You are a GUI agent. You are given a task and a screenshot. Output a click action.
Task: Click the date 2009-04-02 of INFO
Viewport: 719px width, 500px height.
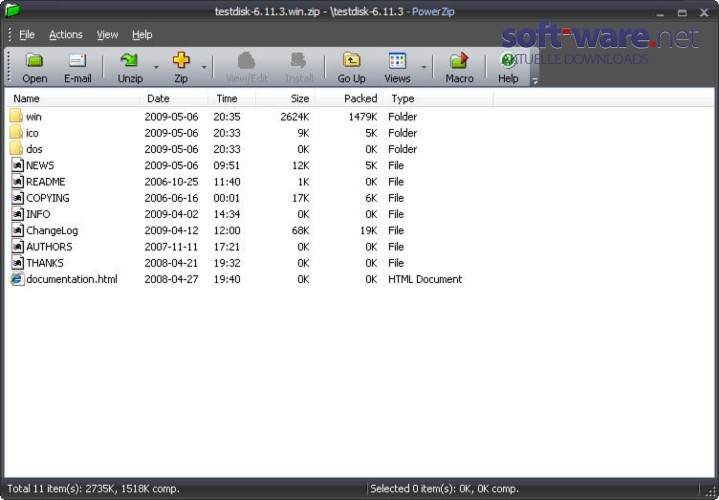point(171,214)
